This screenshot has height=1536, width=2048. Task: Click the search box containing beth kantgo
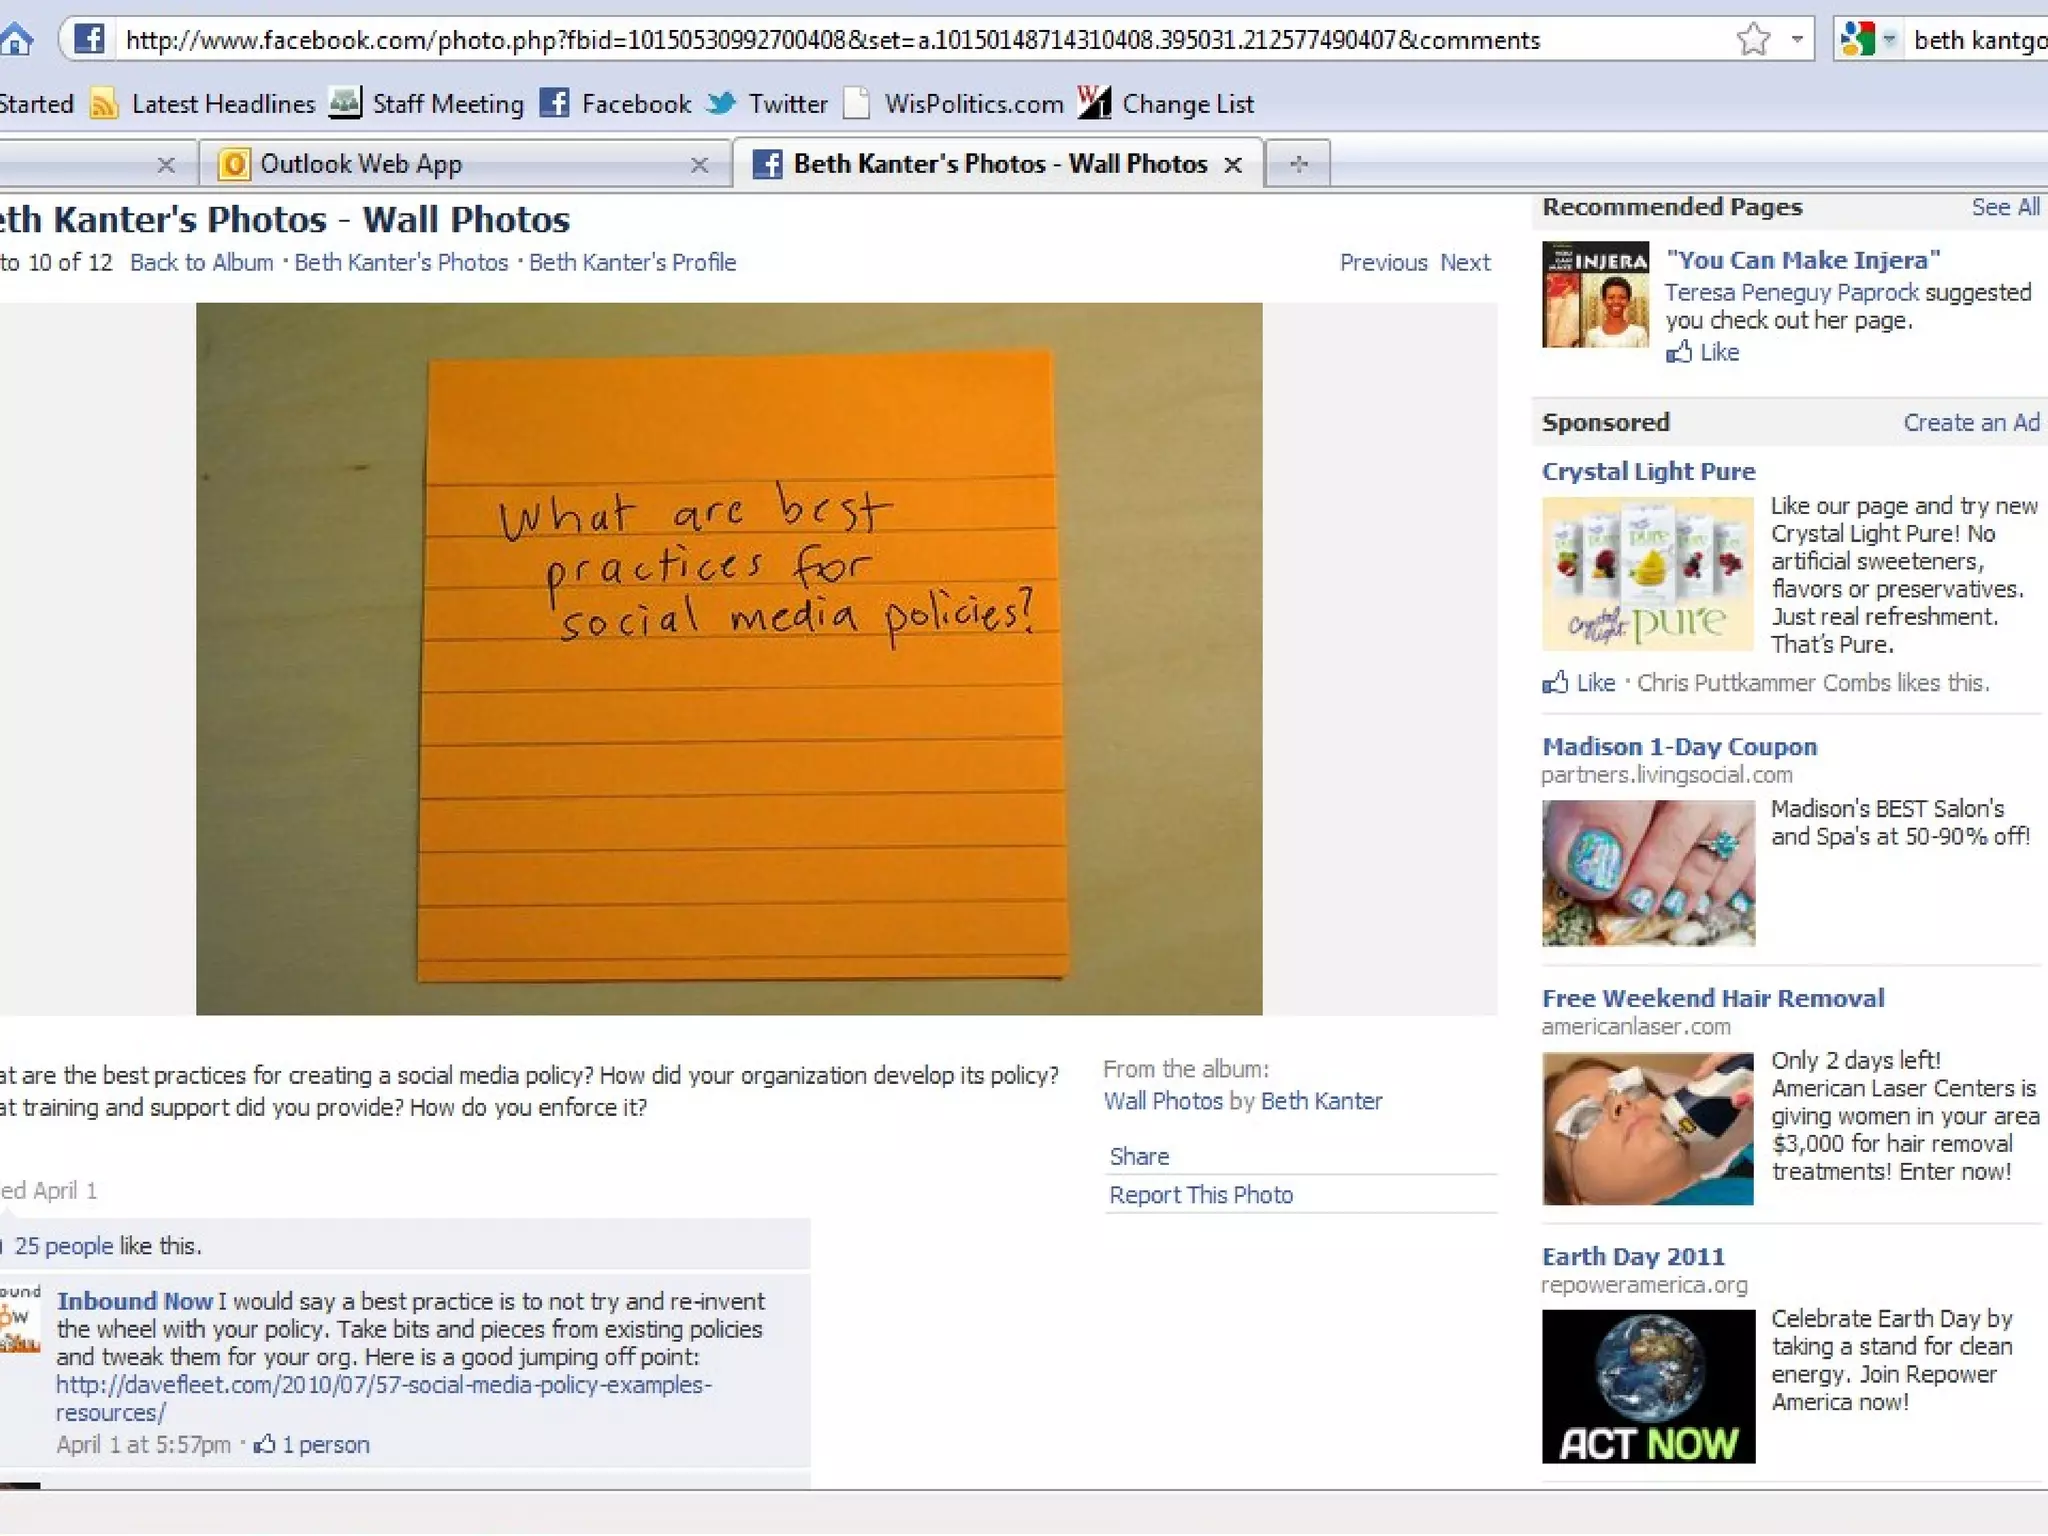point(1977,40)
